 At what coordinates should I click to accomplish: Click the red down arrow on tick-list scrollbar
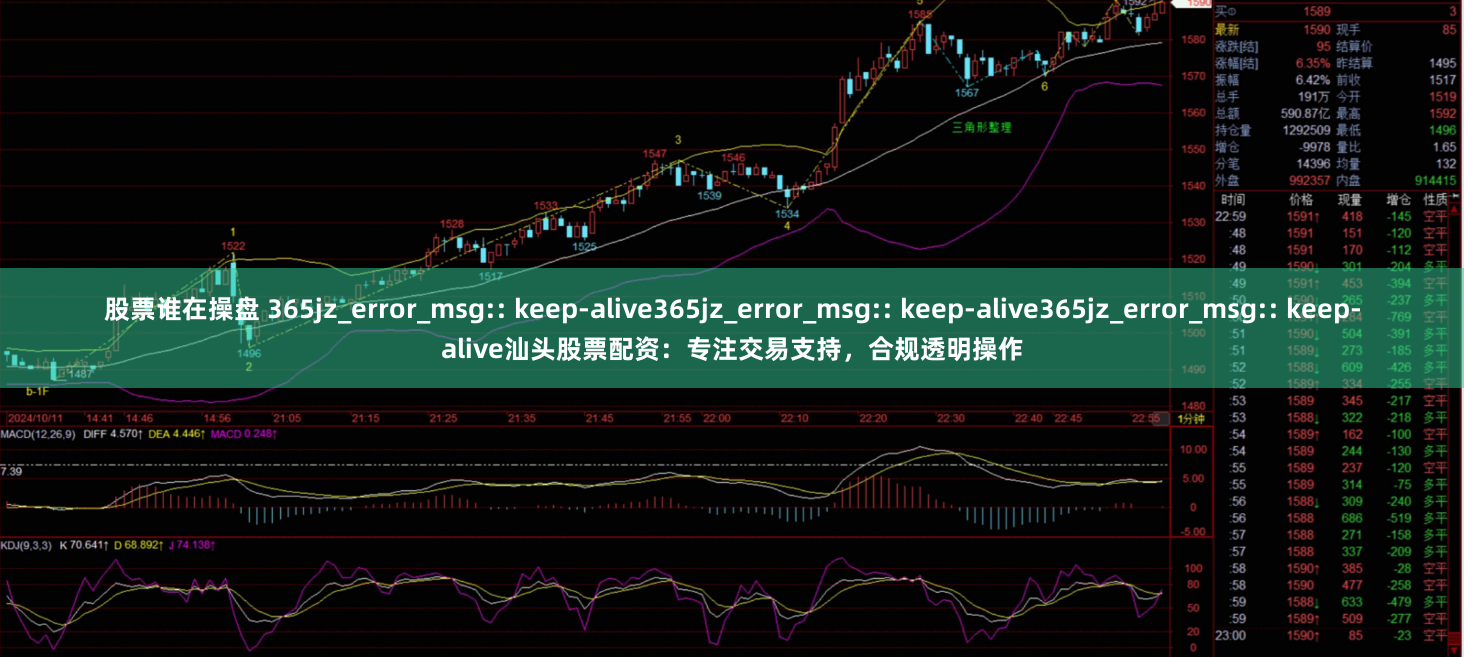point(1452,649)
